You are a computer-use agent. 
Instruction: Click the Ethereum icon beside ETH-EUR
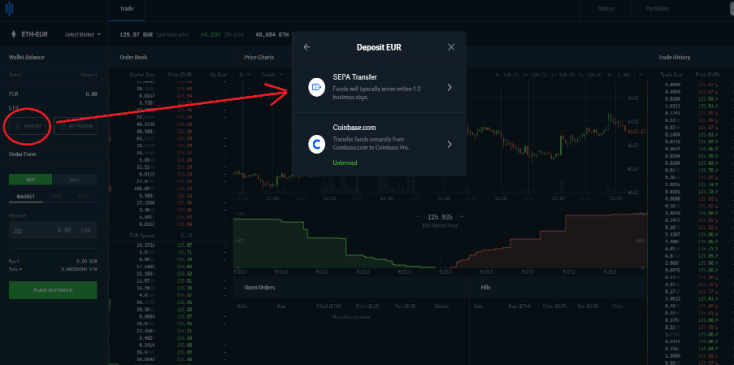[x=13, y=35]
